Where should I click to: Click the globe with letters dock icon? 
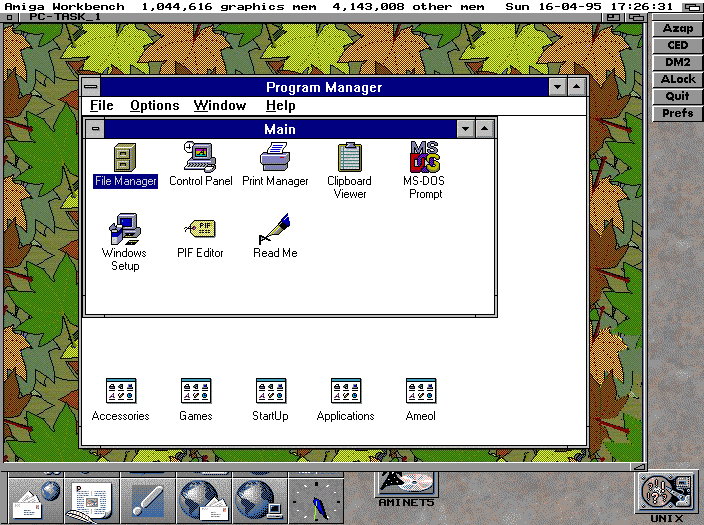coord(204,500)
